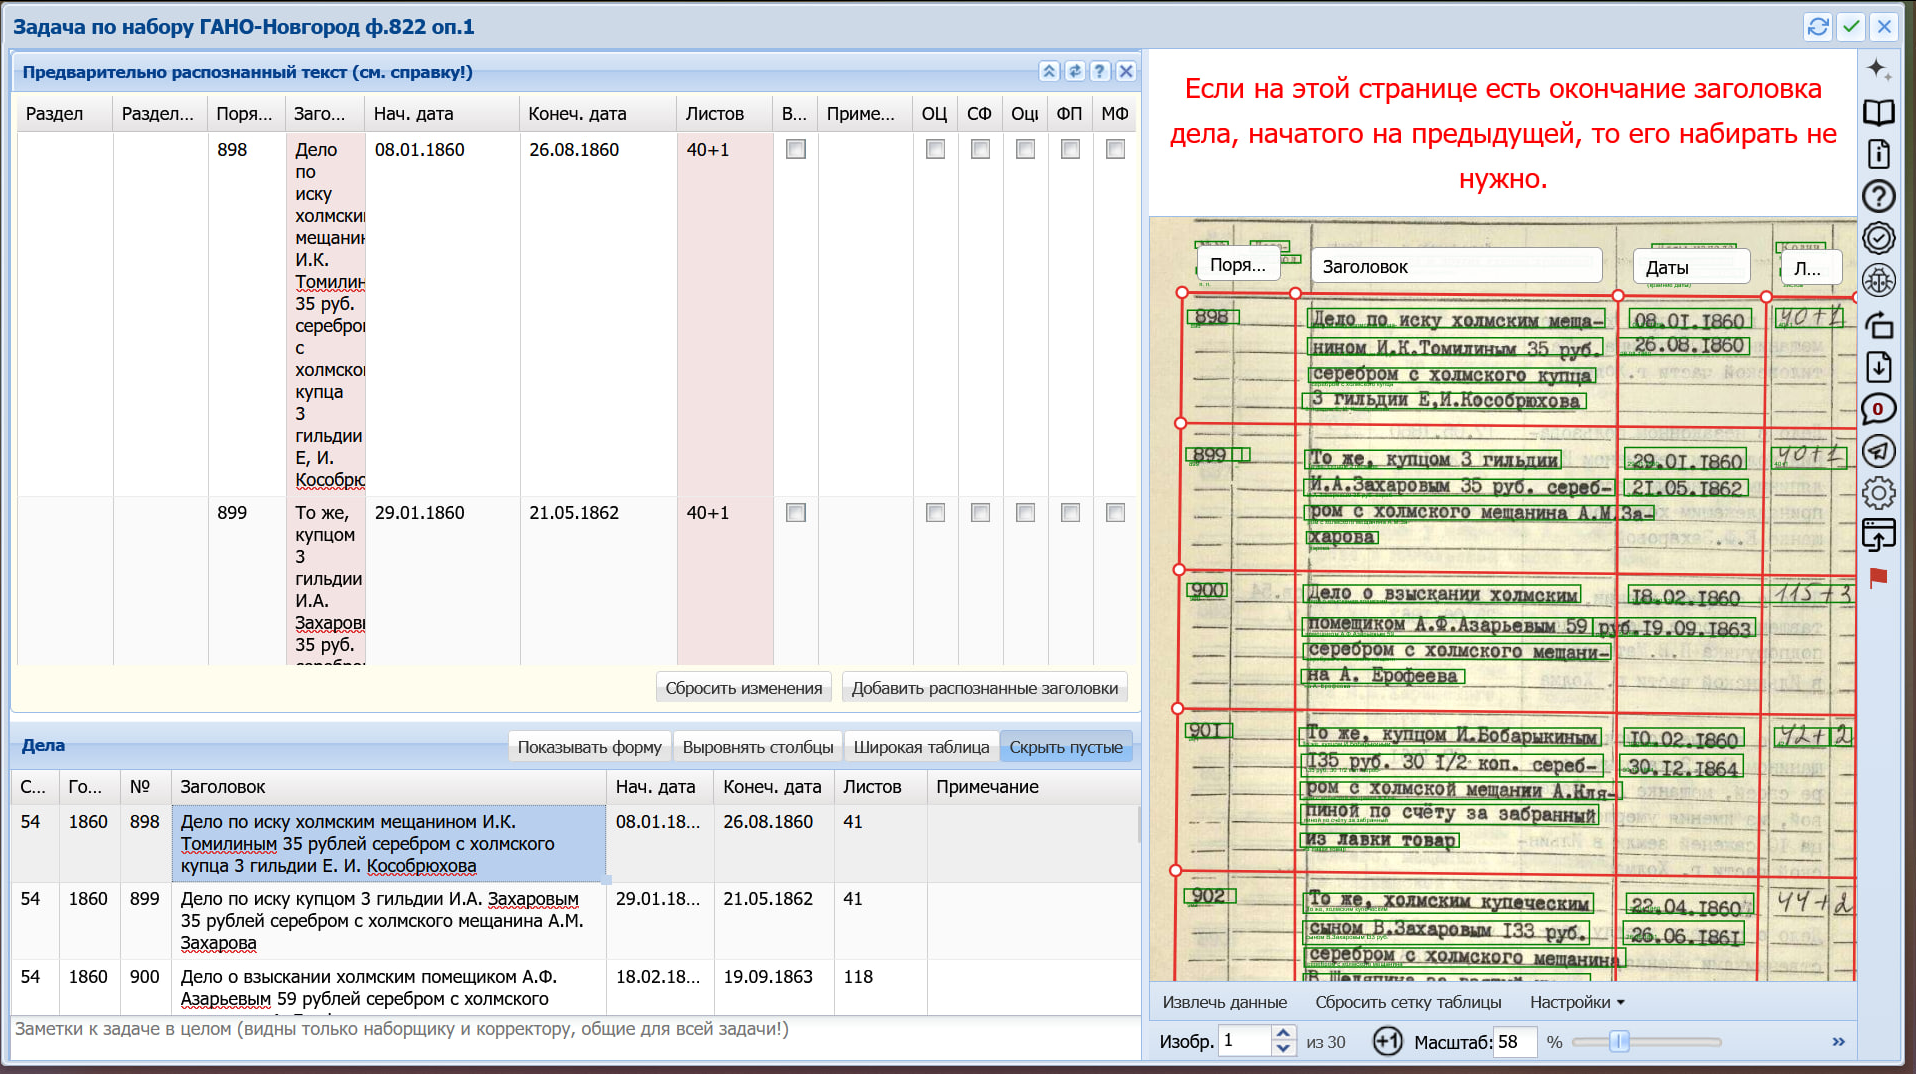1916x1074 pixels.
Task: Click Сбросить изменения button
Action: pyautogui.click(x=744, y=688)
